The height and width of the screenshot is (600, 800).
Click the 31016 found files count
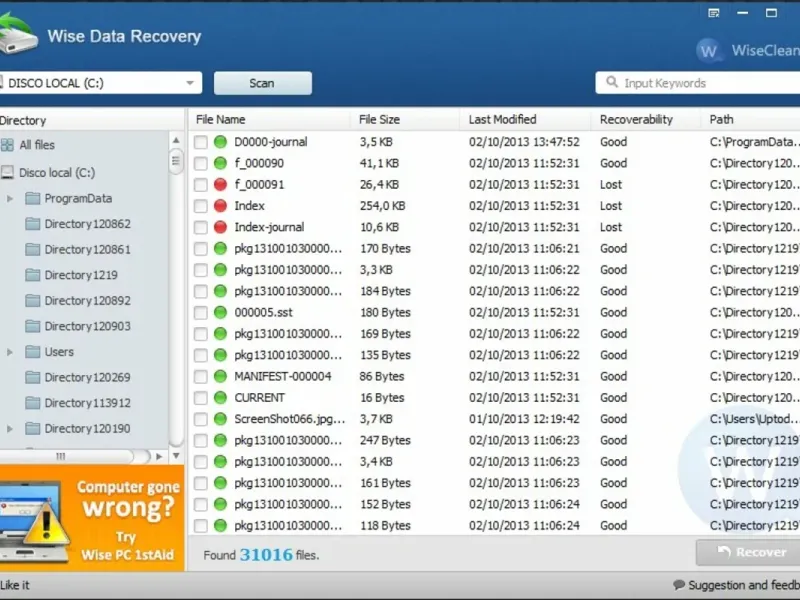tap(266, 555)
